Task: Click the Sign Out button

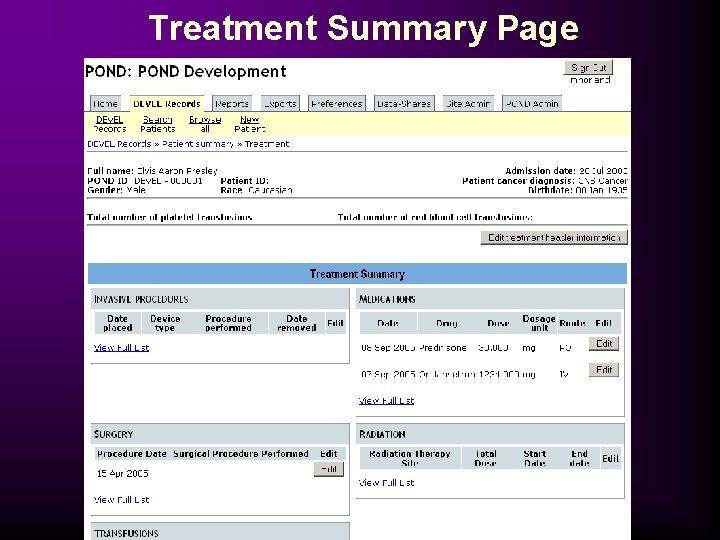Action: point(588,68)
